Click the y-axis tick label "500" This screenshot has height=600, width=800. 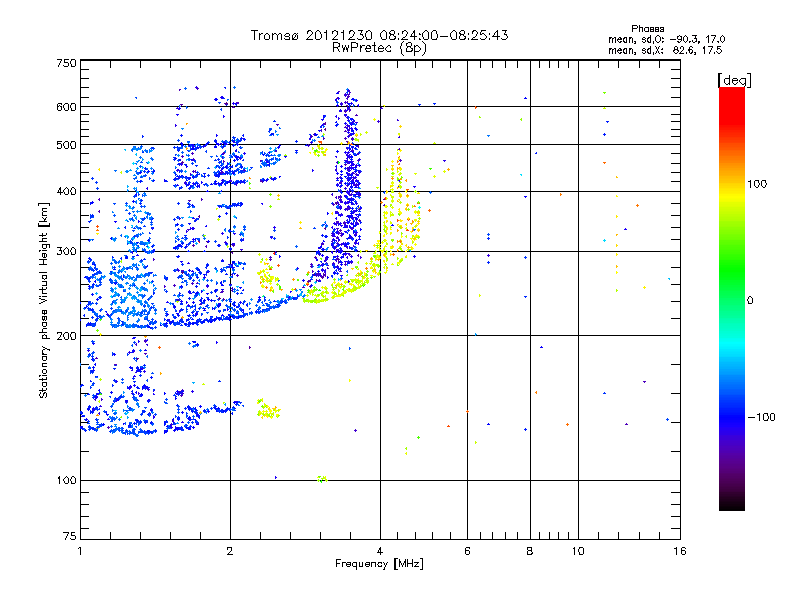pyautogui.click(x=66, y=145)
